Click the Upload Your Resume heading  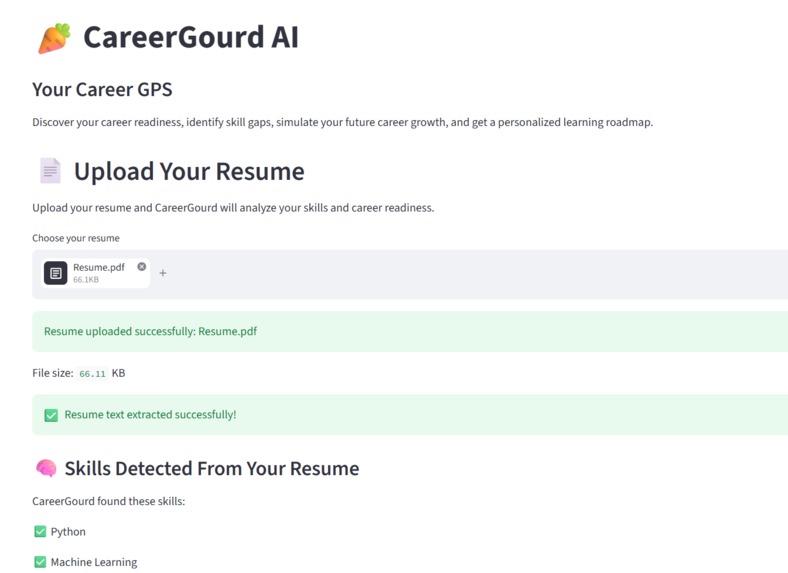pos(189,171)
